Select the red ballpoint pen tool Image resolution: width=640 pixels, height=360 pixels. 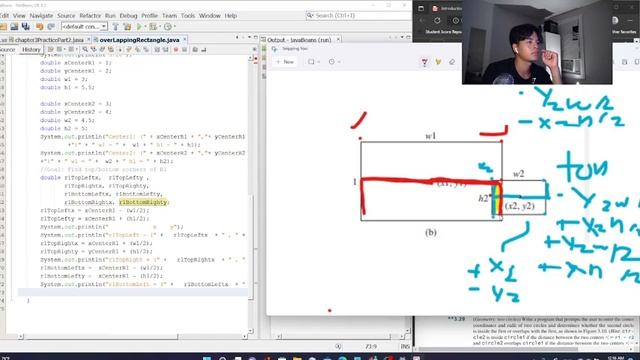click(424, 62)
